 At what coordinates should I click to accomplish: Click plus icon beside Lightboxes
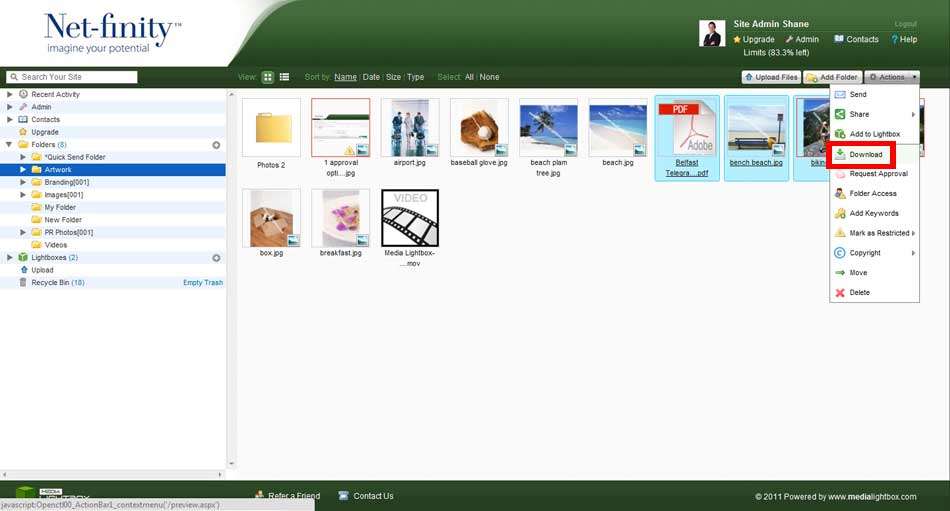coord(216,258)
